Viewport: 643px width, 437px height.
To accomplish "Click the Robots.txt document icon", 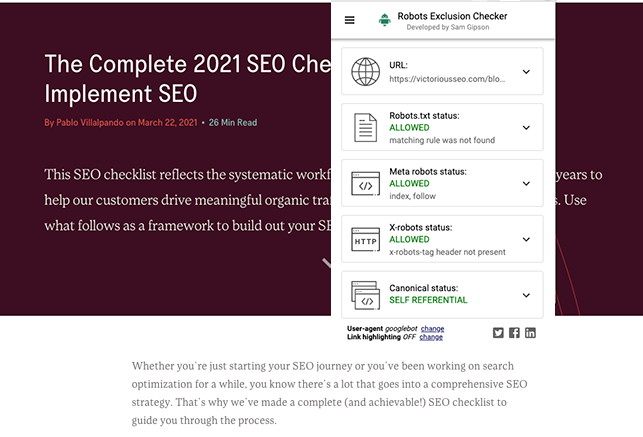I will pyautogui.click(x=366, y=128).
